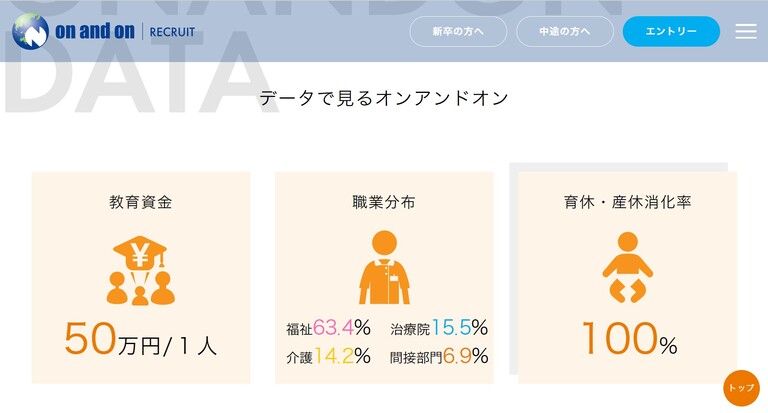Screen dimensions: 768x413
Task: Select the 職業分布 card title
Action: point(384,202)
